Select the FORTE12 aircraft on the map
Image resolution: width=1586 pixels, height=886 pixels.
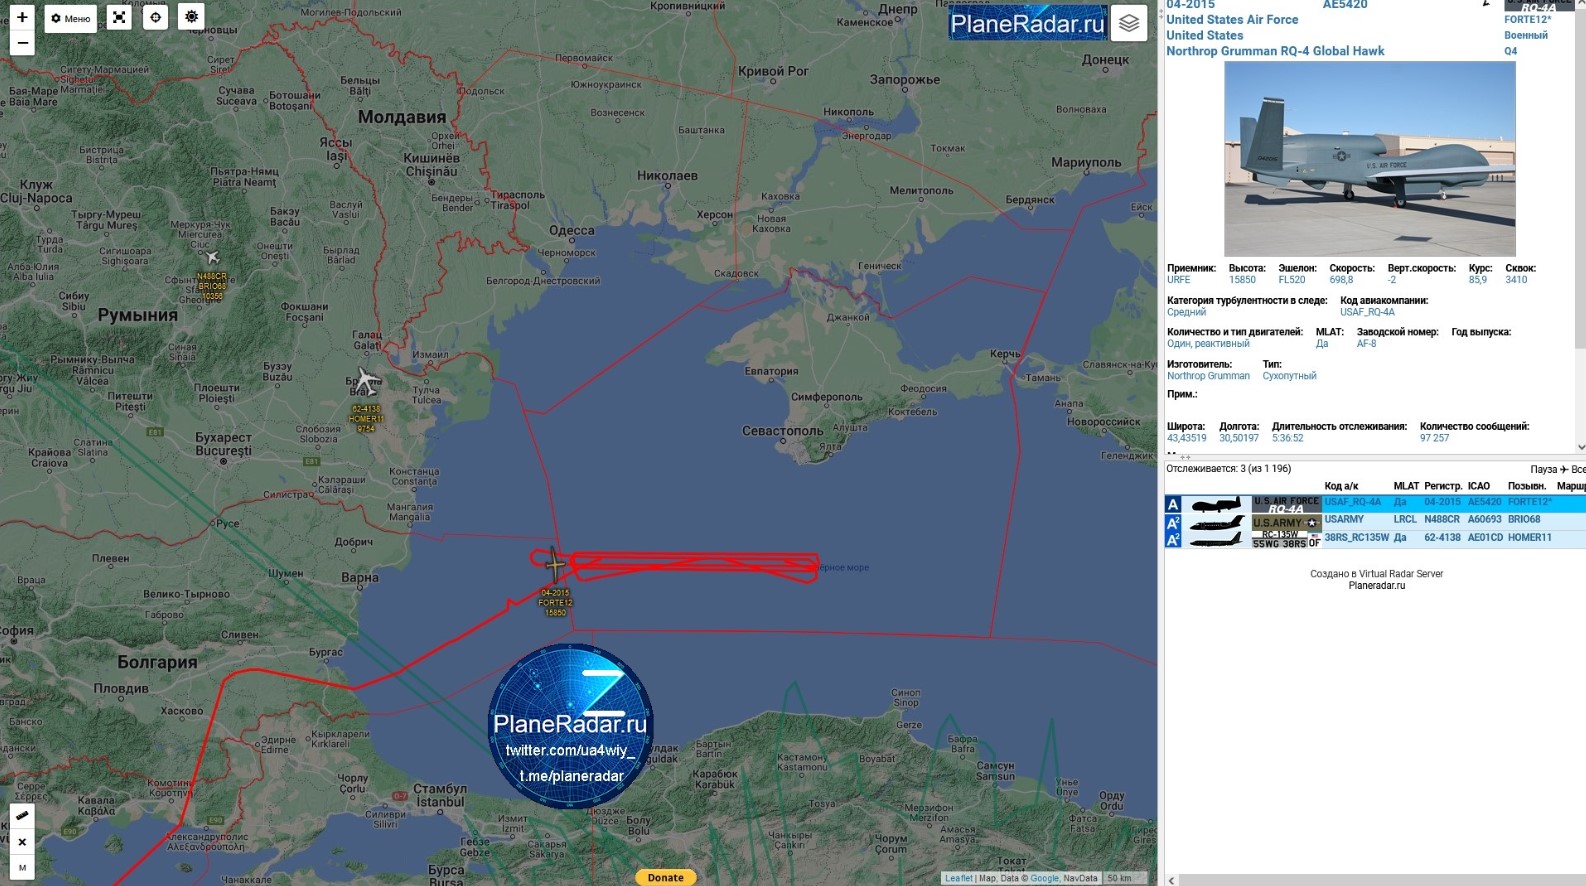coord(554,564)
